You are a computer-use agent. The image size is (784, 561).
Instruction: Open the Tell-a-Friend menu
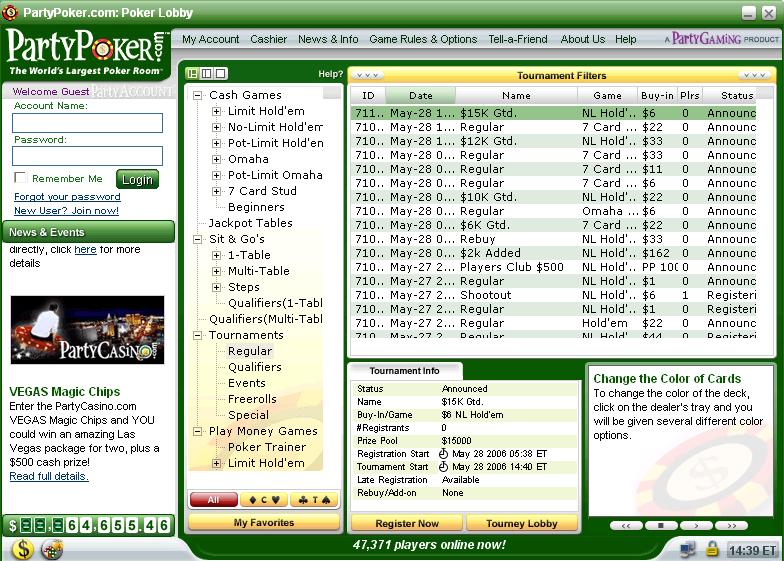[x=518, y=39]
